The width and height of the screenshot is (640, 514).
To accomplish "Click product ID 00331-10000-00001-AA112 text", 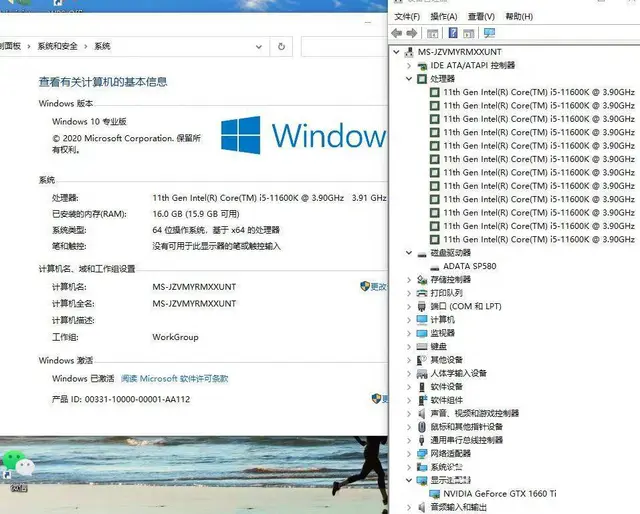I will [x=137, y=399].
